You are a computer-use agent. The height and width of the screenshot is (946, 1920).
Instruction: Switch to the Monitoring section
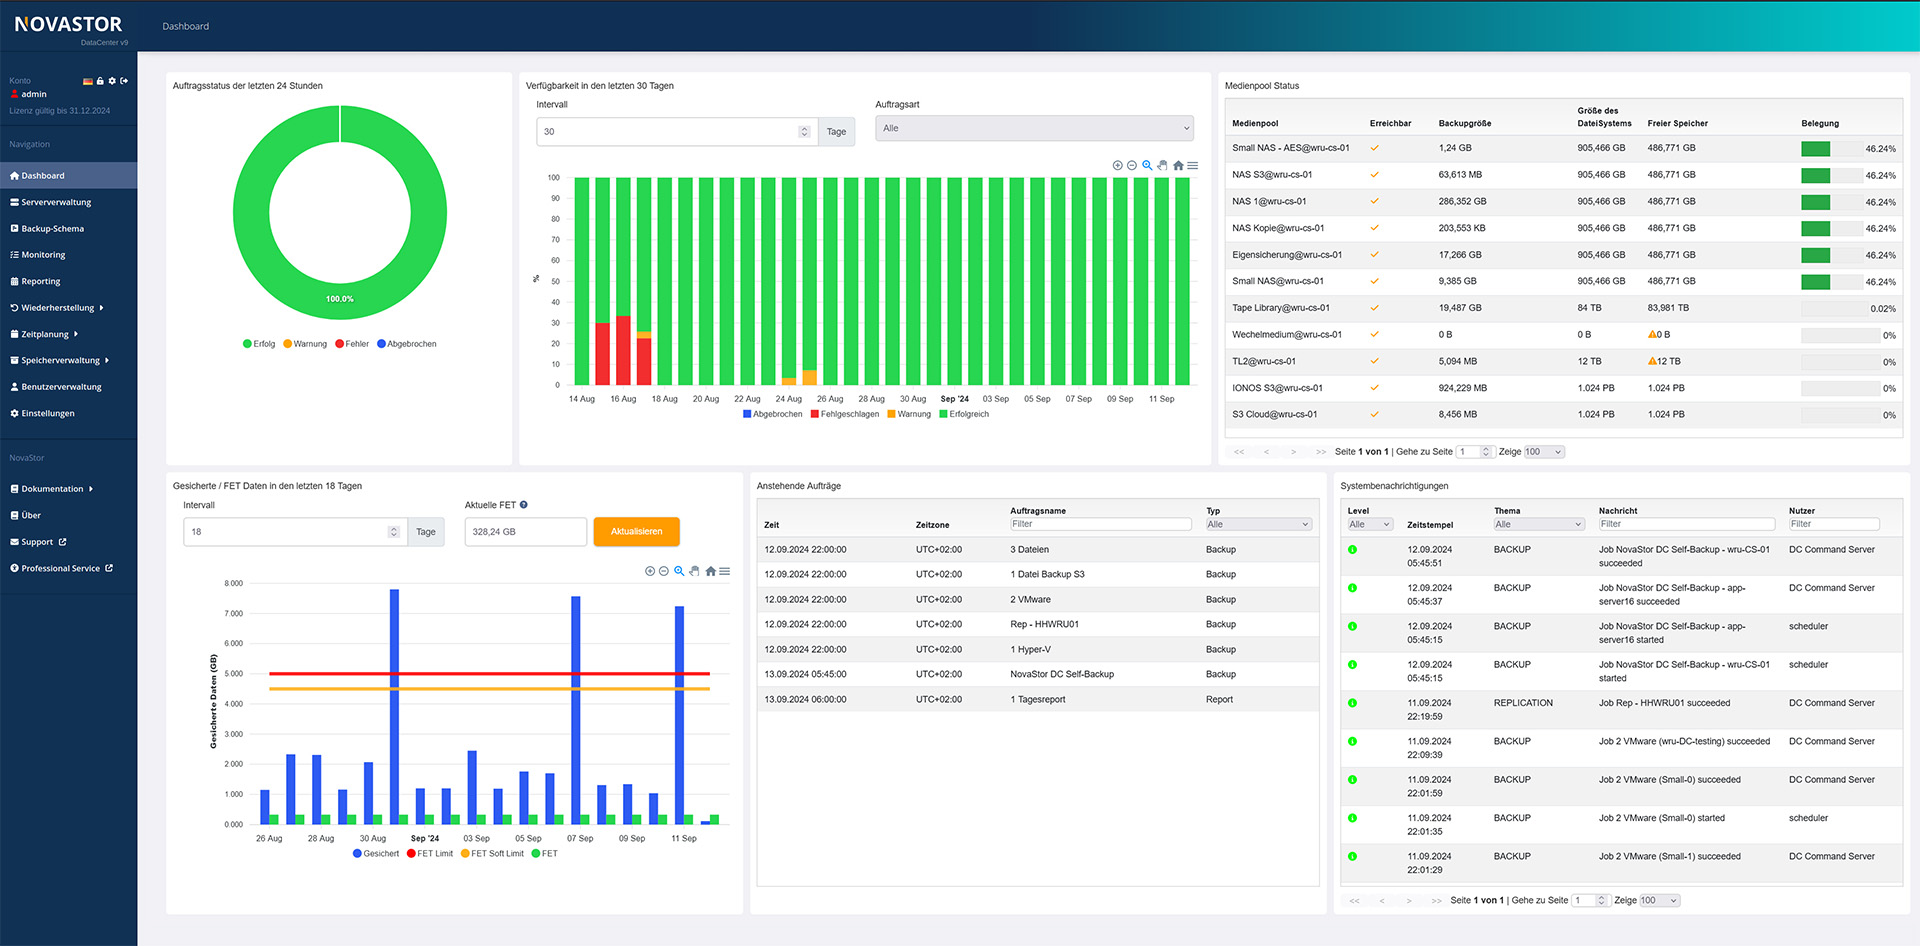[40, 254]
